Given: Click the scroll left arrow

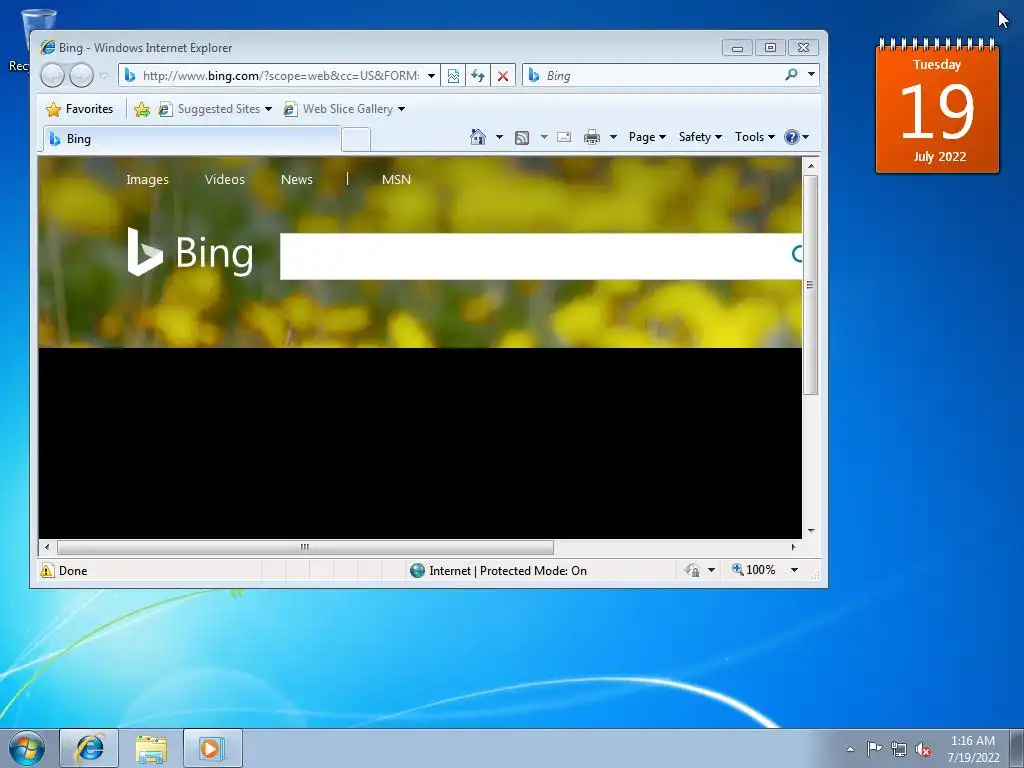Looking at the screenshot, I should point(46,547).
